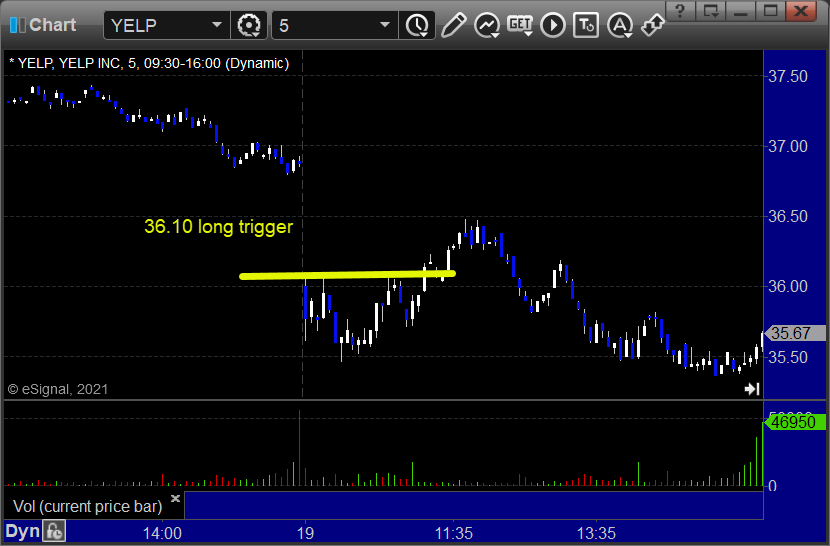The height and width of the screenshot is (546, 830).
Task: Click the 19 date axis label
Action: click(305, 533)
